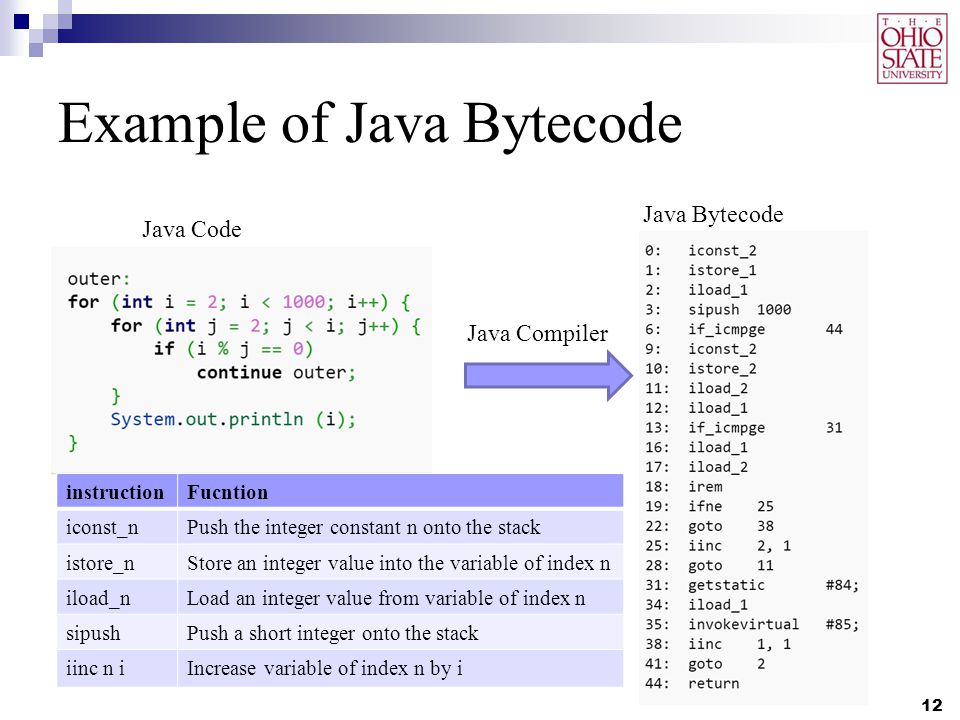Image resolution: width=960 pixels, height=720 pixels.
Task: Select bytecode line "12: iload_1"
Action: (696, 408)
